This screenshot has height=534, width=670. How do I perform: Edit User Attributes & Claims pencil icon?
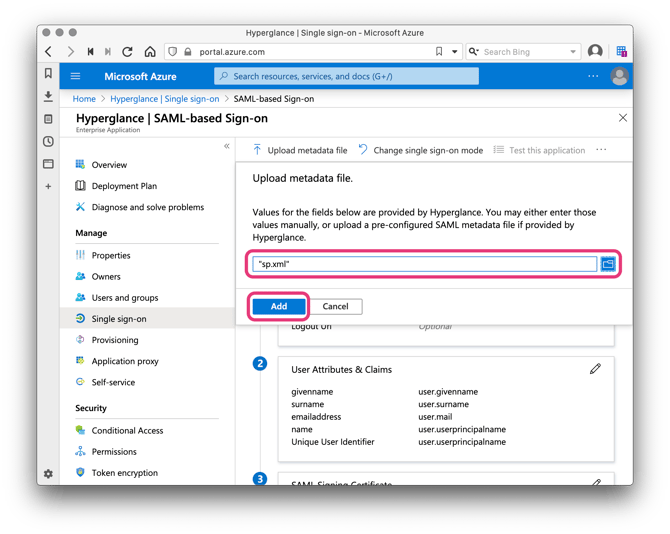[x=595, y=369]
